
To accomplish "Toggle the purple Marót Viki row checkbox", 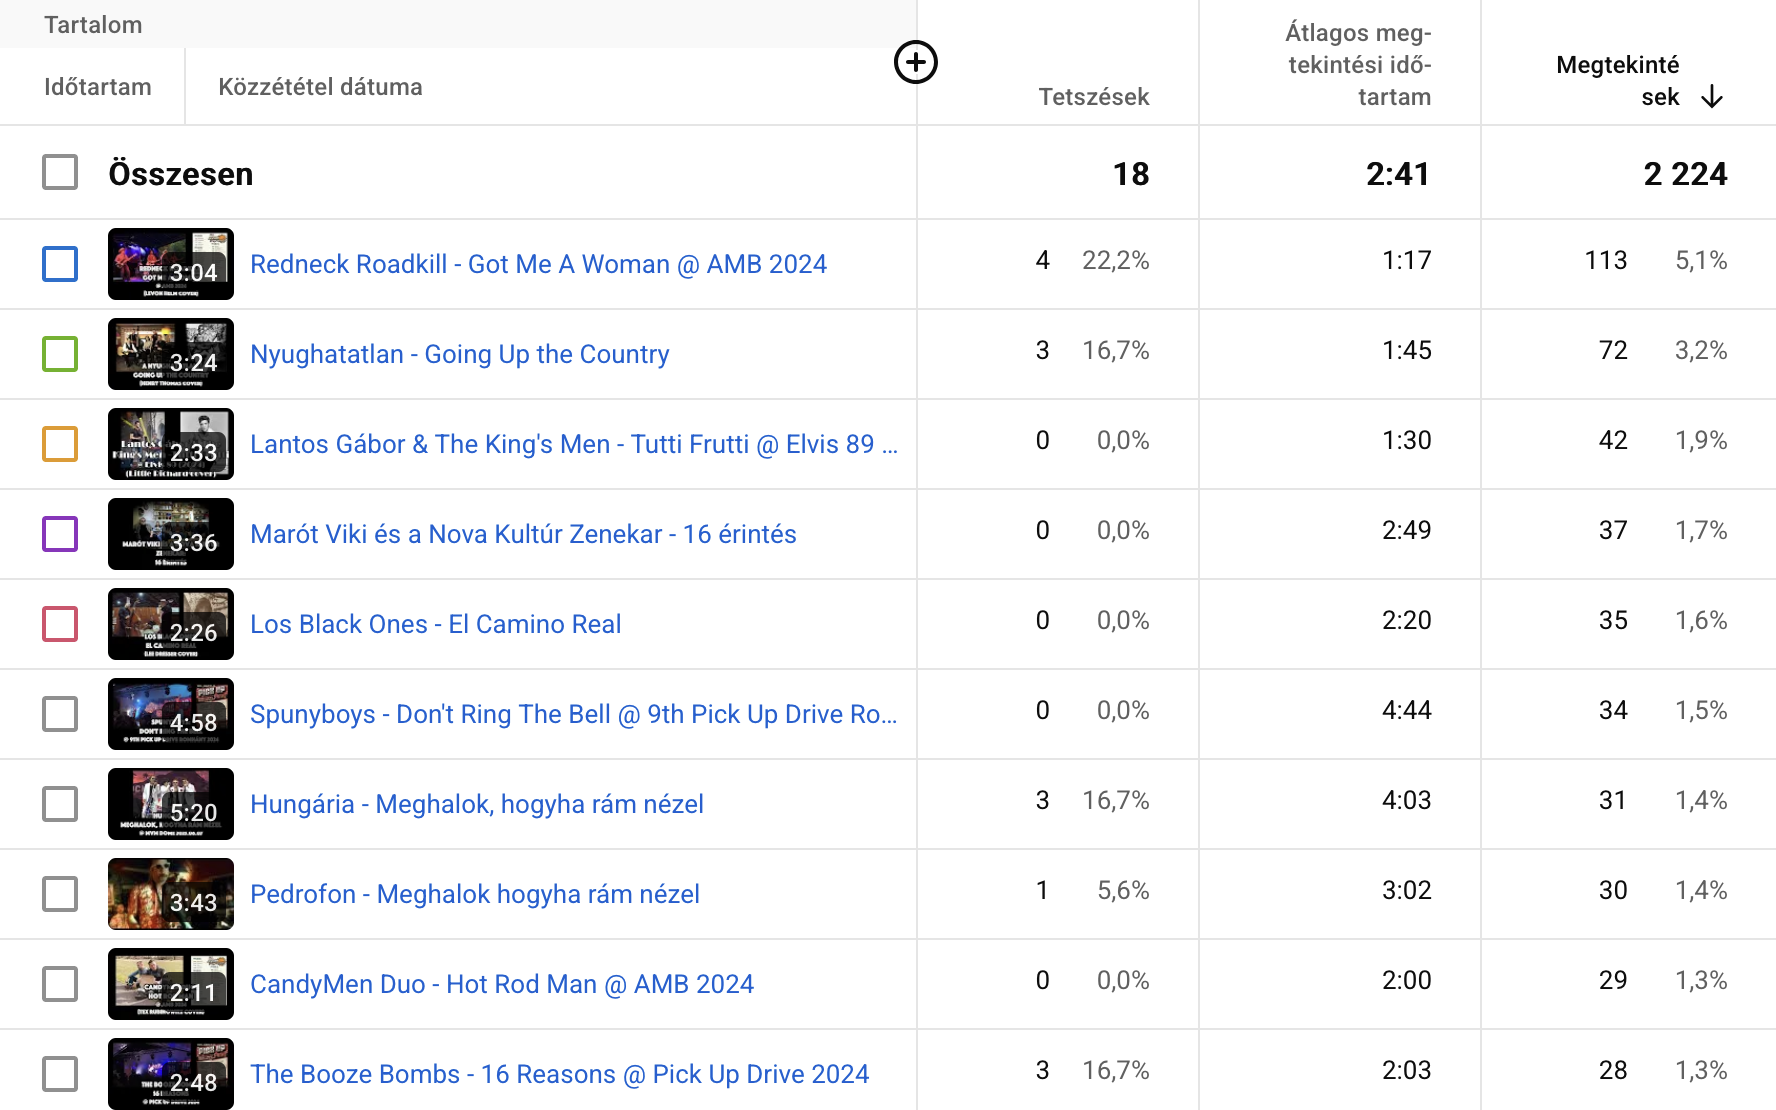I will pyautogui.click(x=60, y=534).
